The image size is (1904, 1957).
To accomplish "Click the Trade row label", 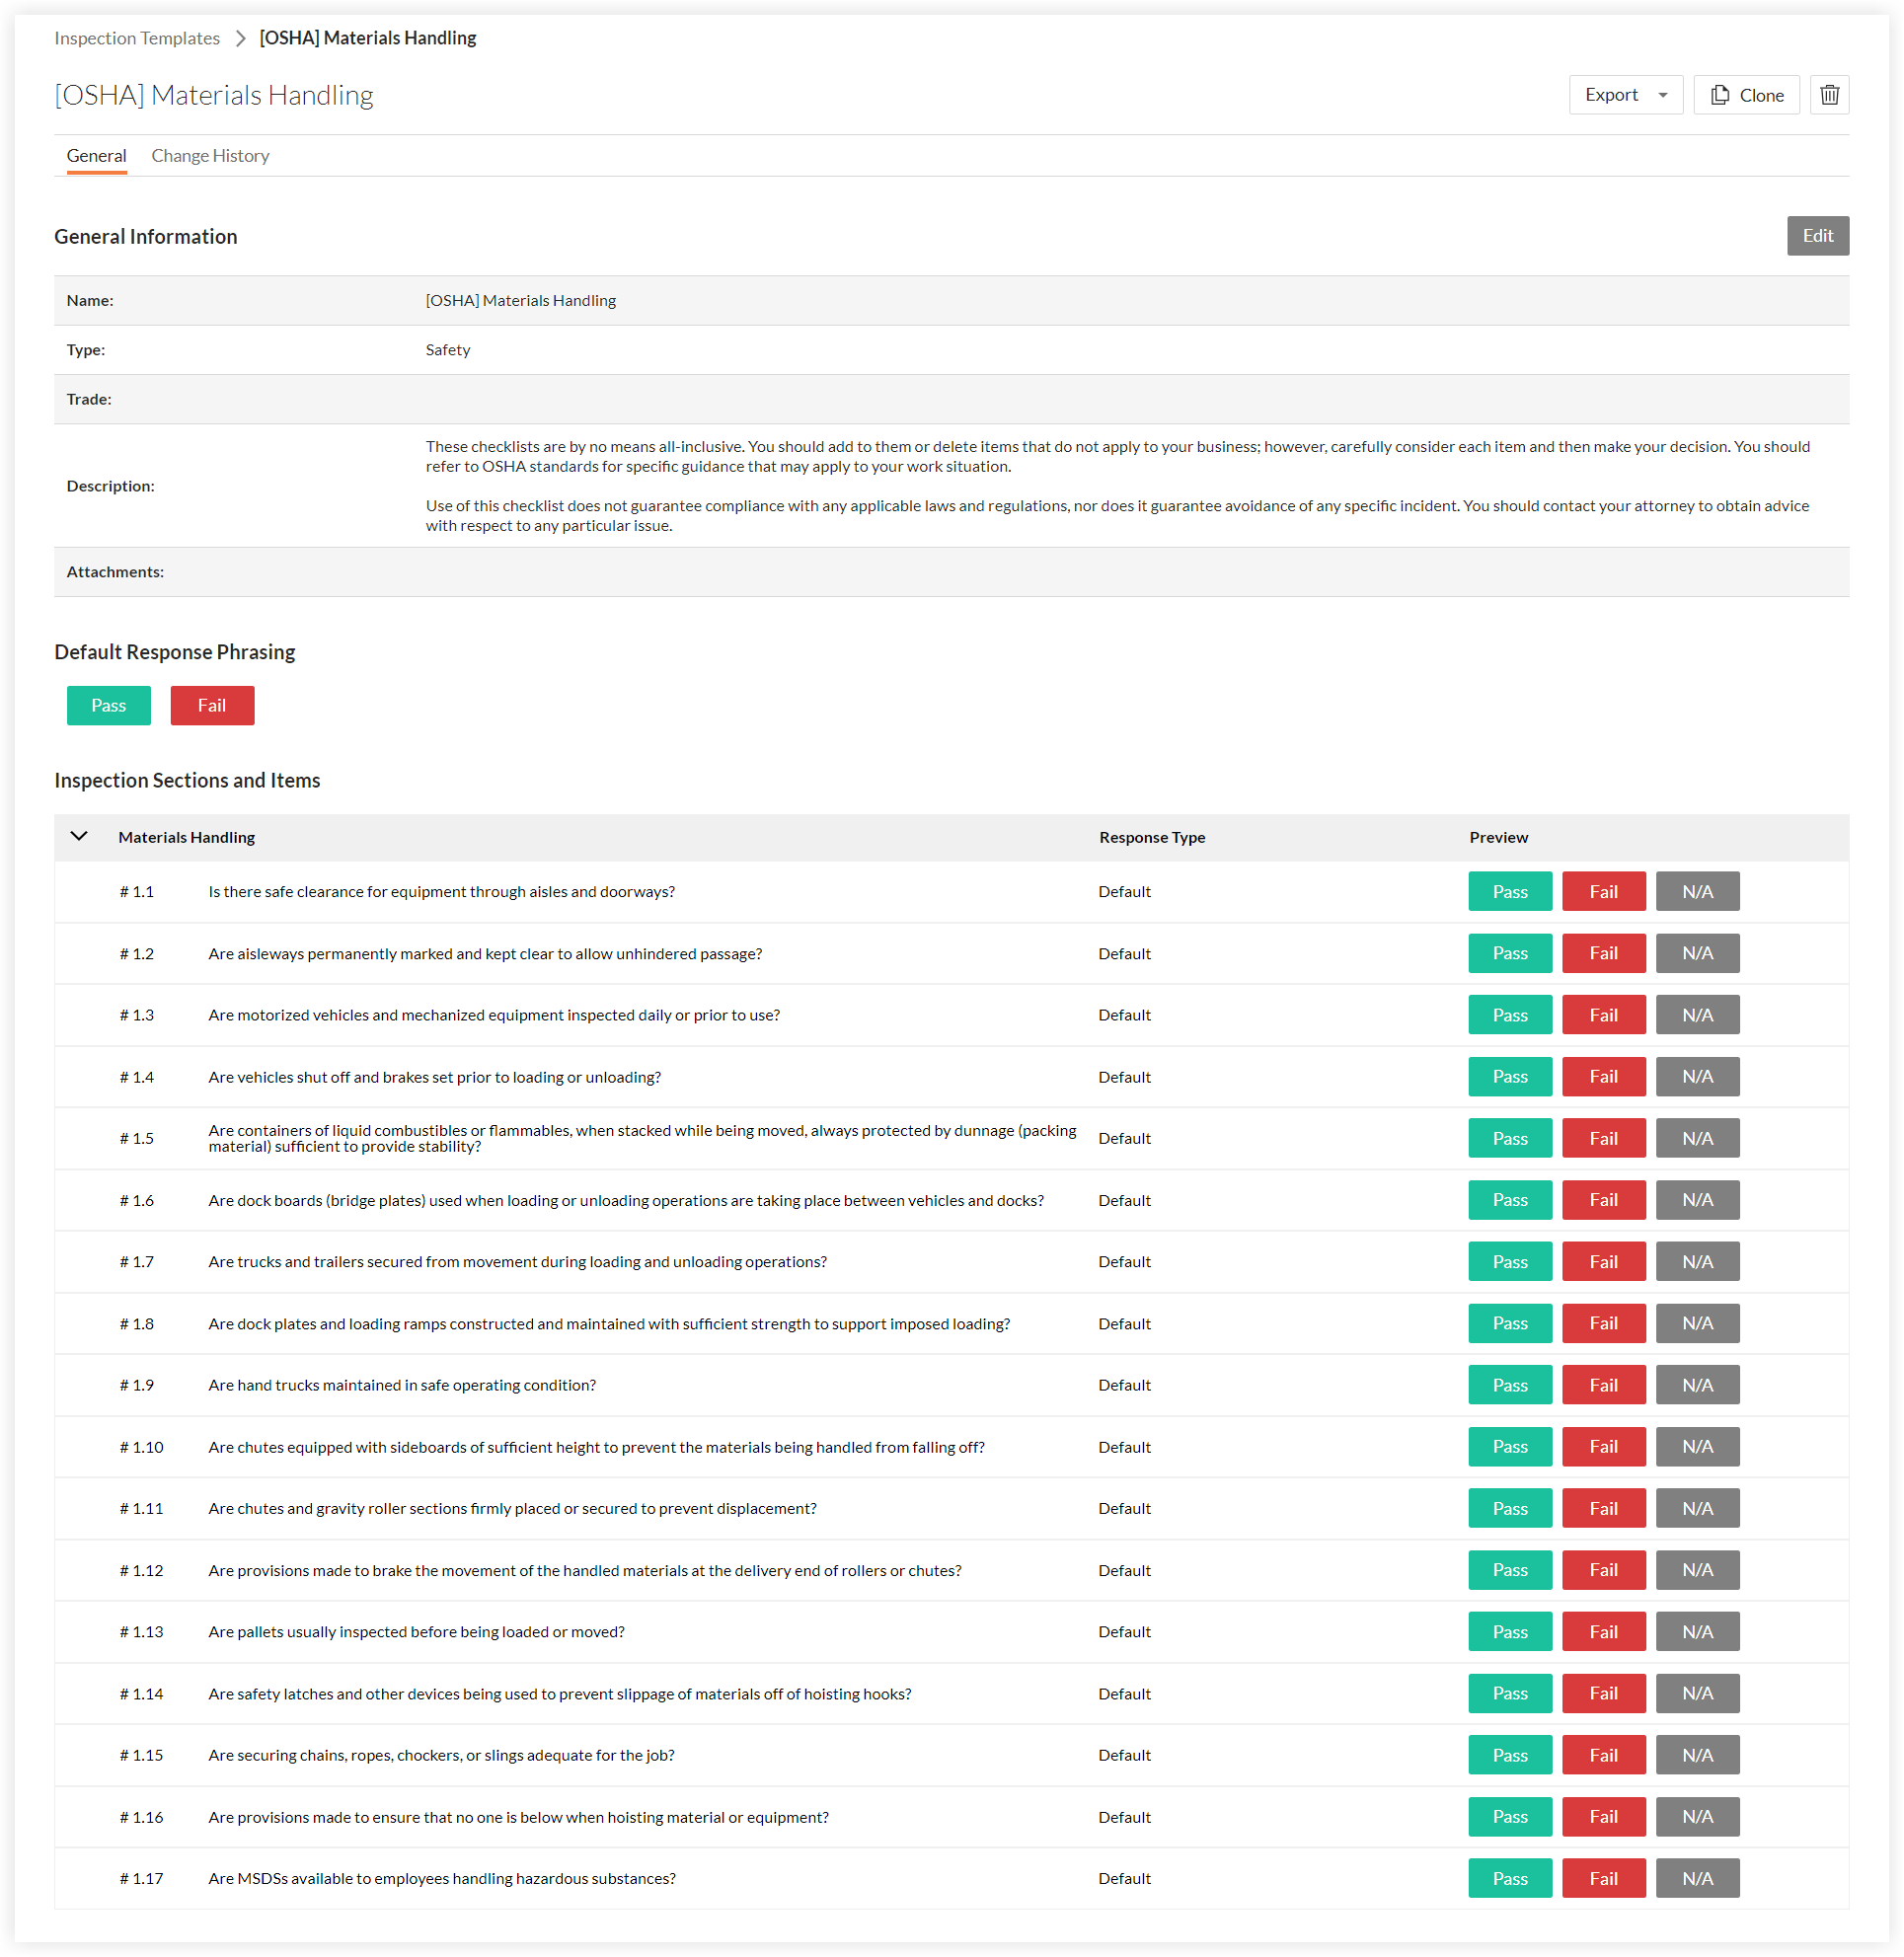I will click(89, 399).
